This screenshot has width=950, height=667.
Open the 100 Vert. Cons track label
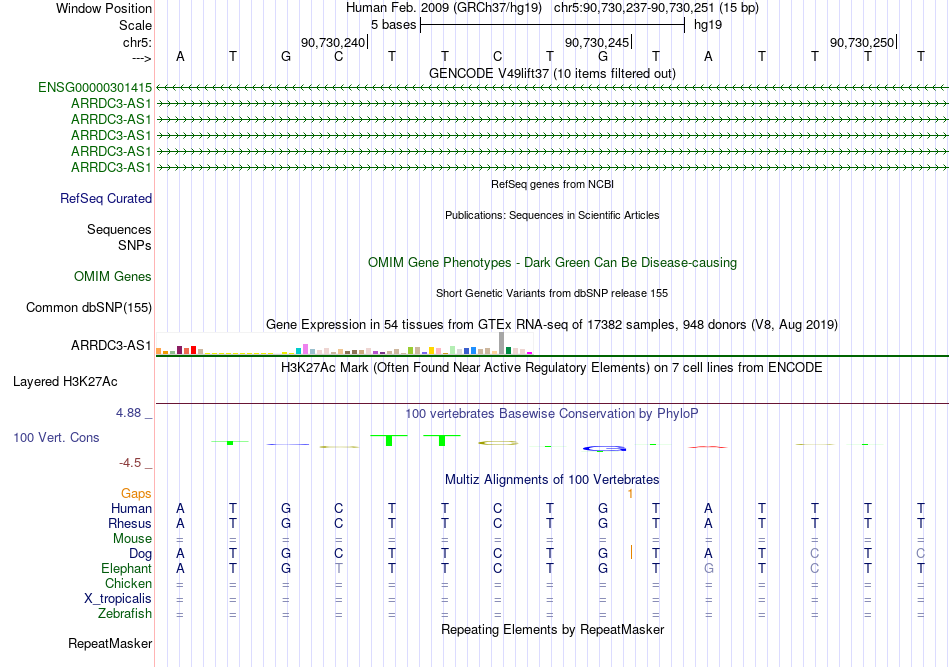tap(56, 437)
